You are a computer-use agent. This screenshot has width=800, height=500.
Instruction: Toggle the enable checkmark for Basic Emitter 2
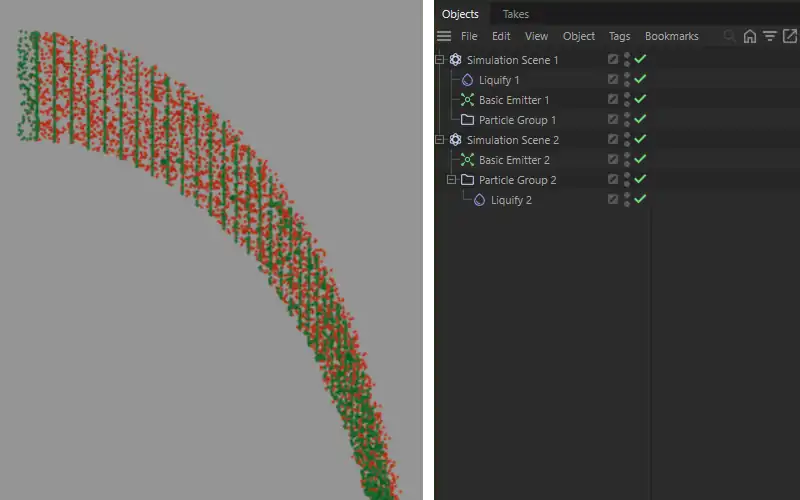[x=640, y=160]
